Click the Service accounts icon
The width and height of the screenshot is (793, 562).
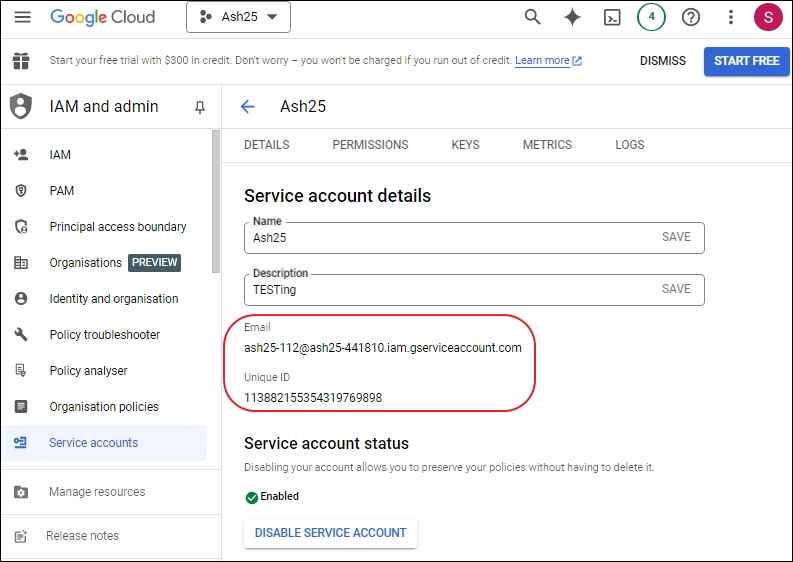[x=20, y=443]
